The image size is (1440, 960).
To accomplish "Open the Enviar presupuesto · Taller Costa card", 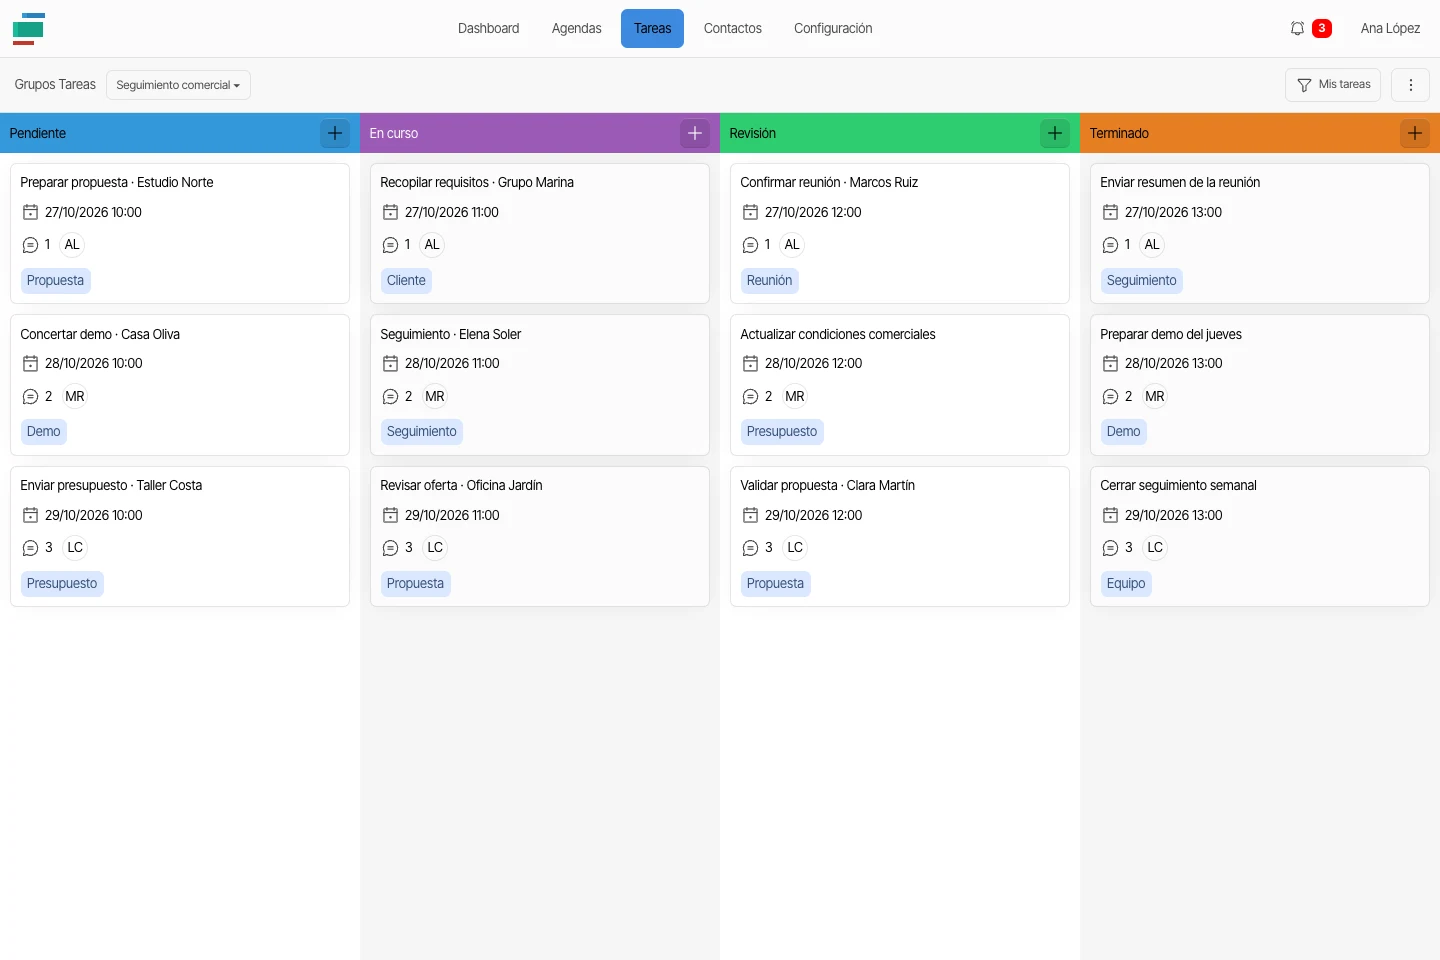I will (x=180, y=537).
